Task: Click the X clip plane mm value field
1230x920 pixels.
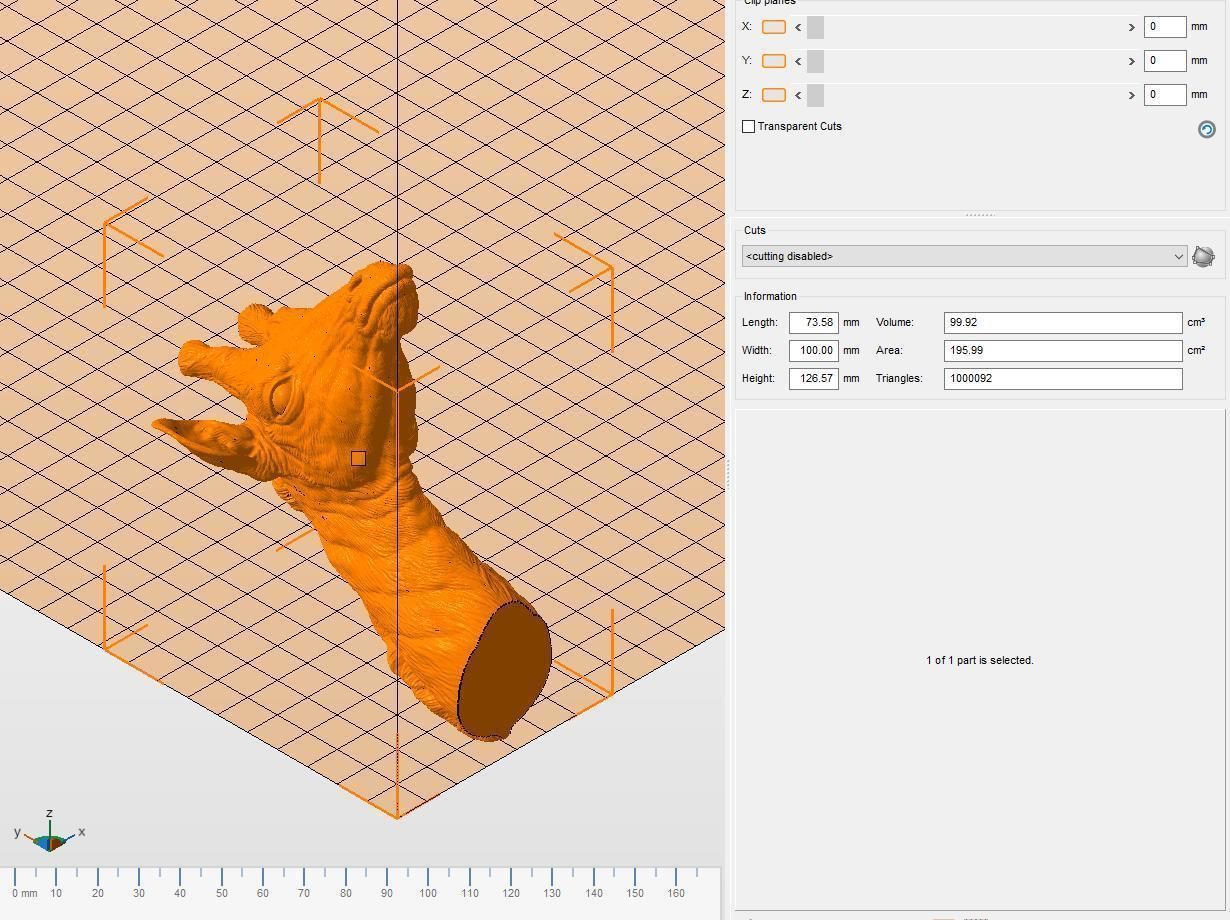Action: [1165, 27]
